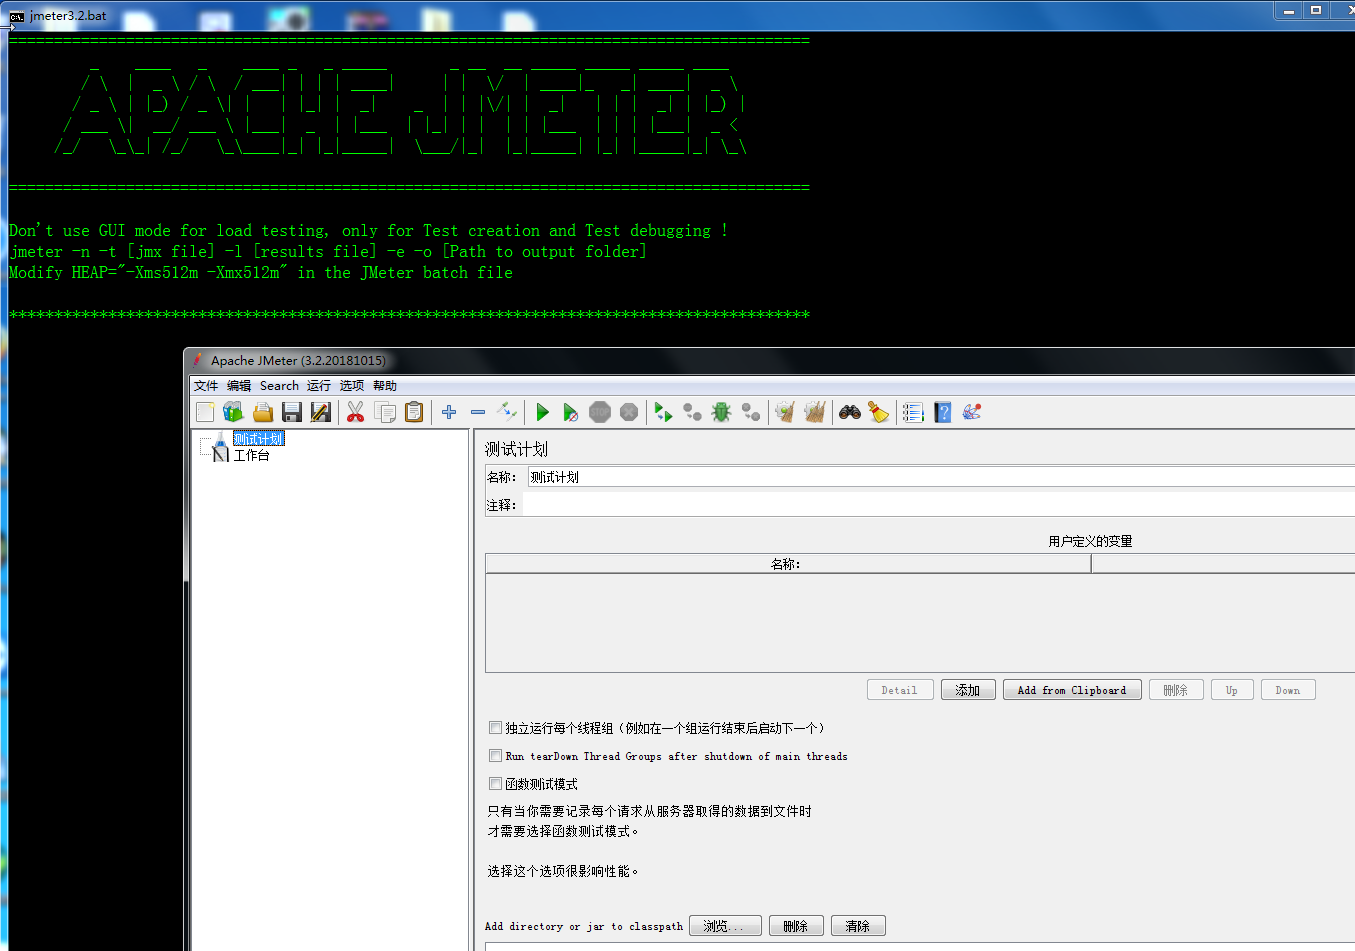
Task: Toggle 独立运行每个线程组 checkbox
Action: pos(495,728)
